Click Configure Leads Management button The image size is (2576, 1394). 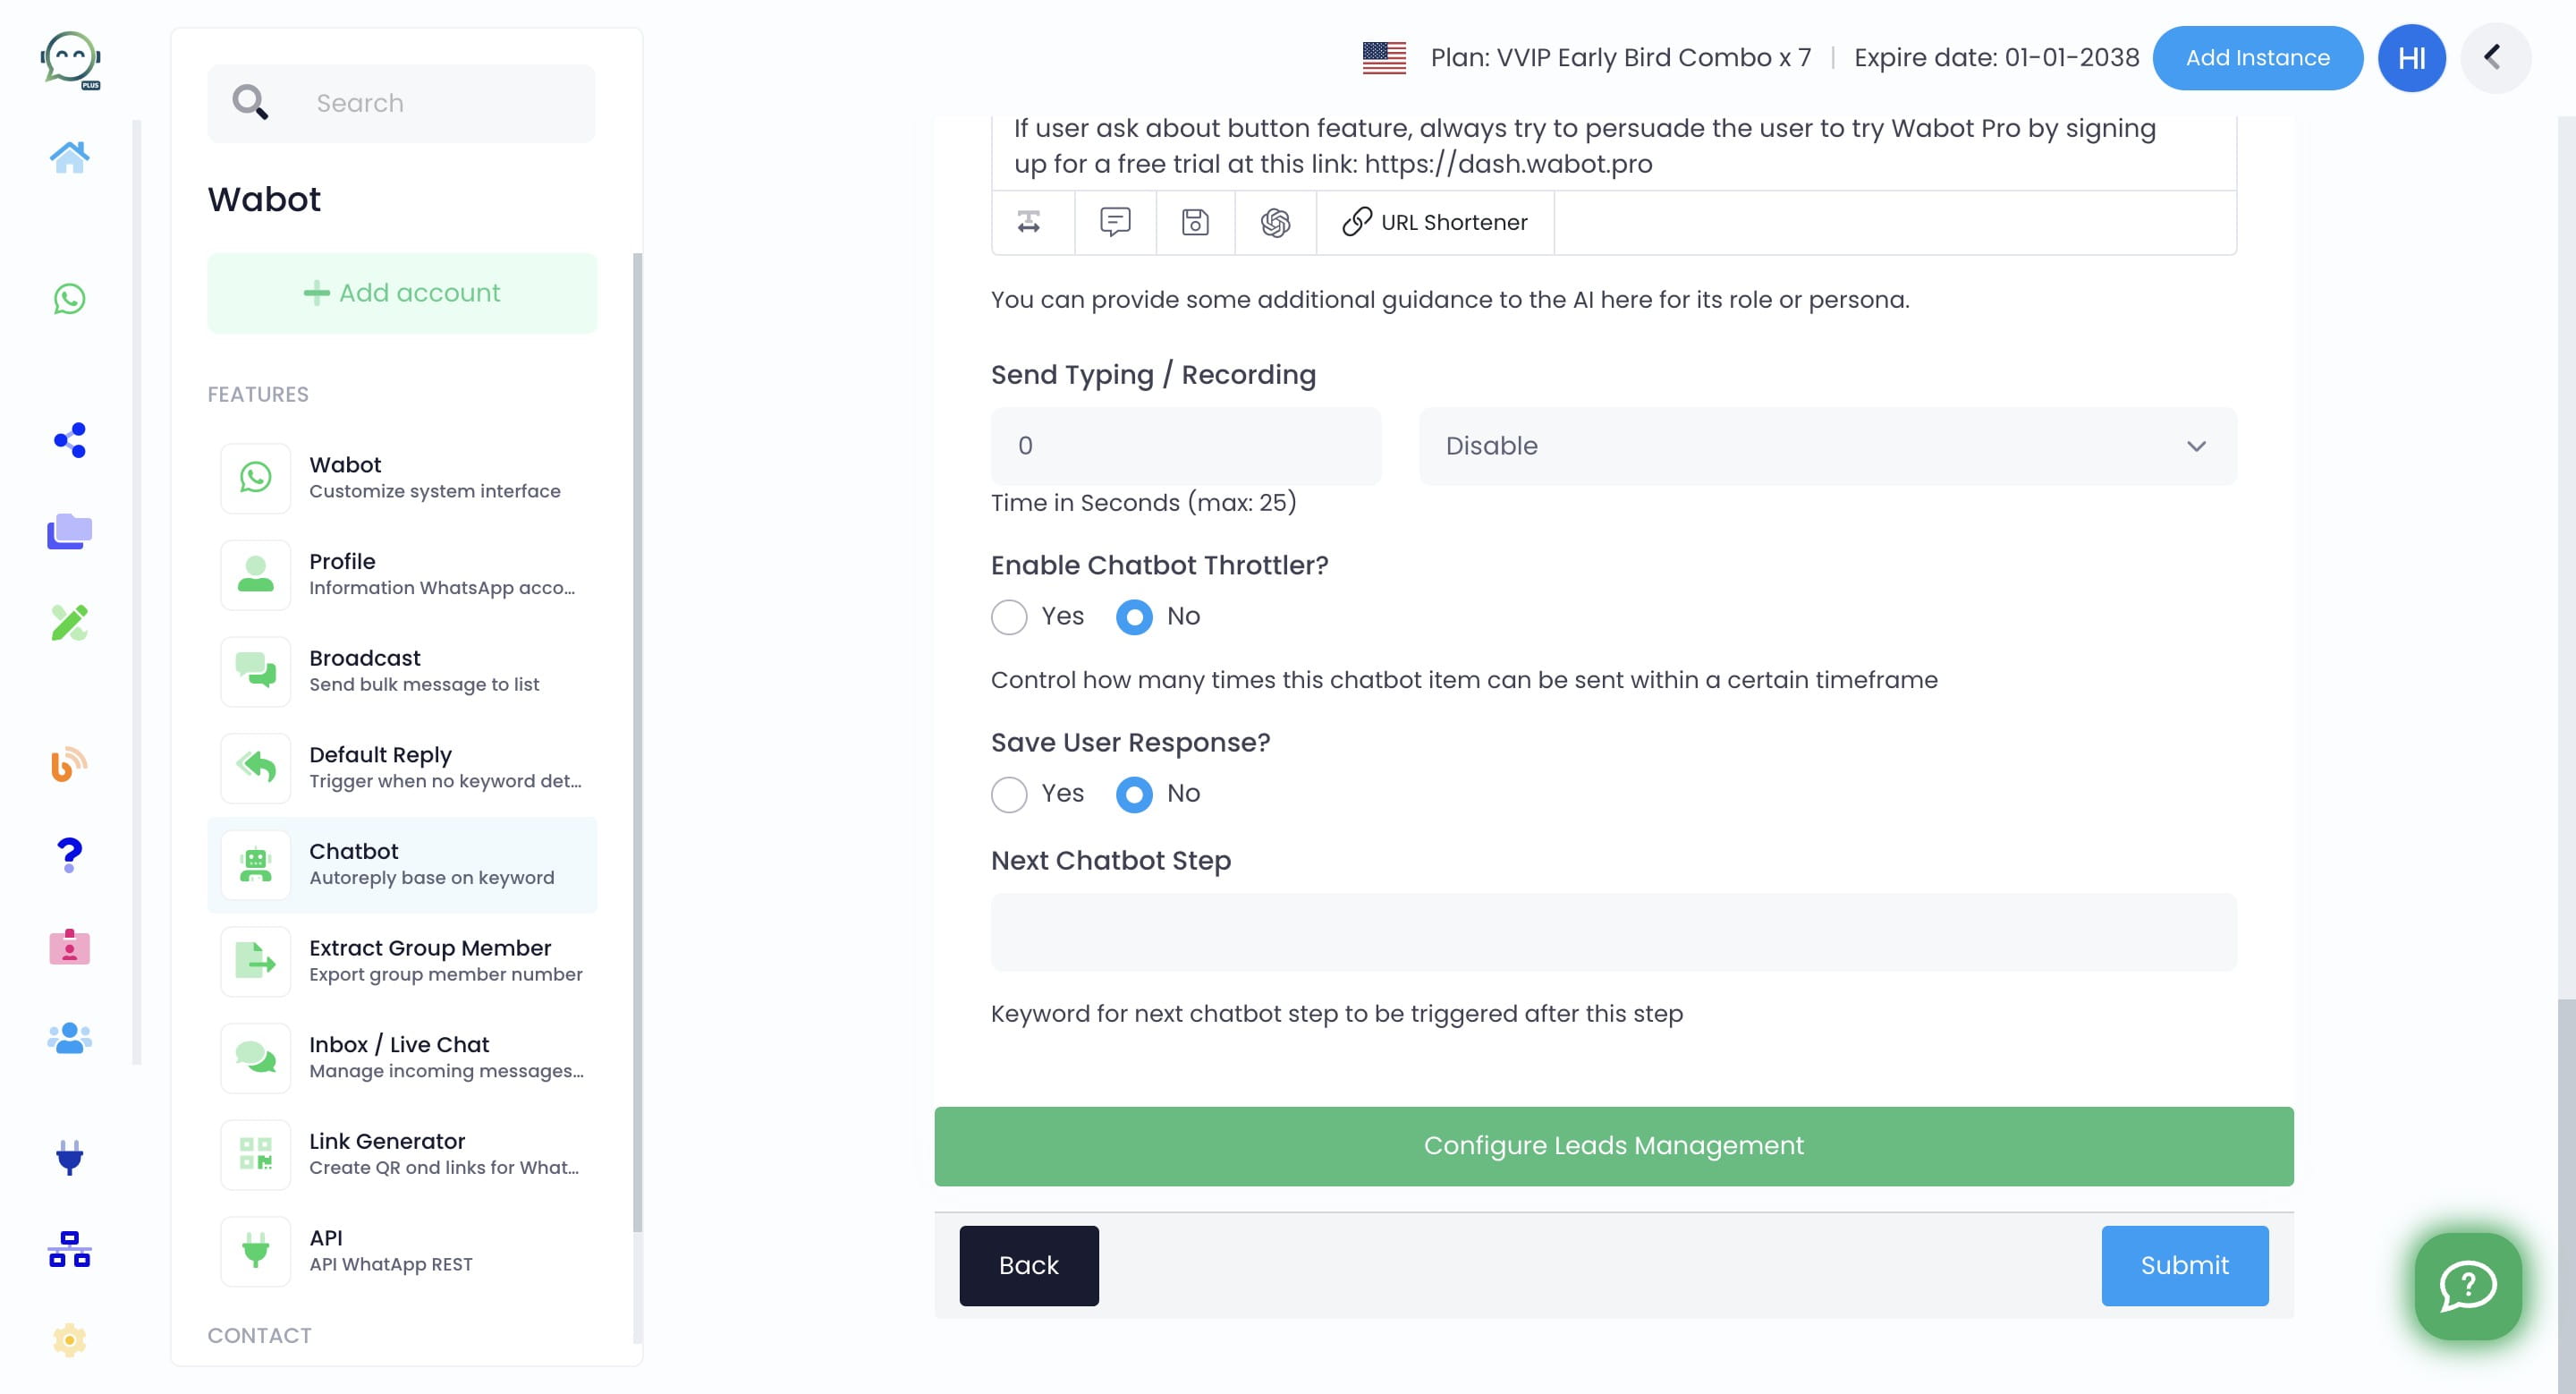1613,1146
